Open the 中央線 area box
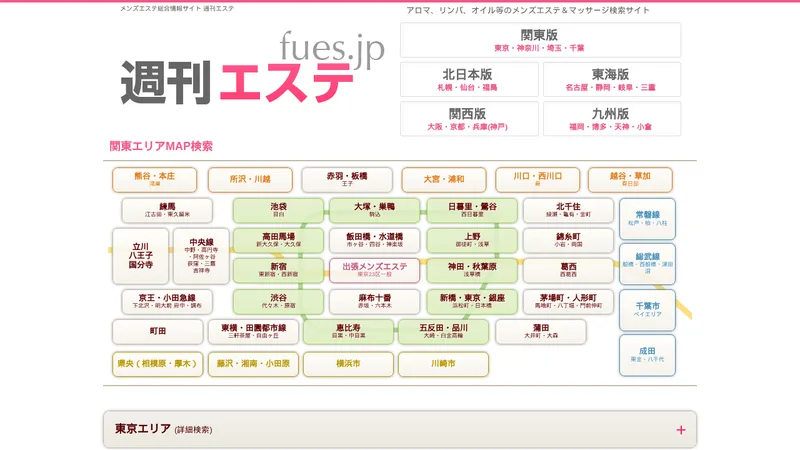Viewport: 800px width, 450px height. [x=201, y=256]
